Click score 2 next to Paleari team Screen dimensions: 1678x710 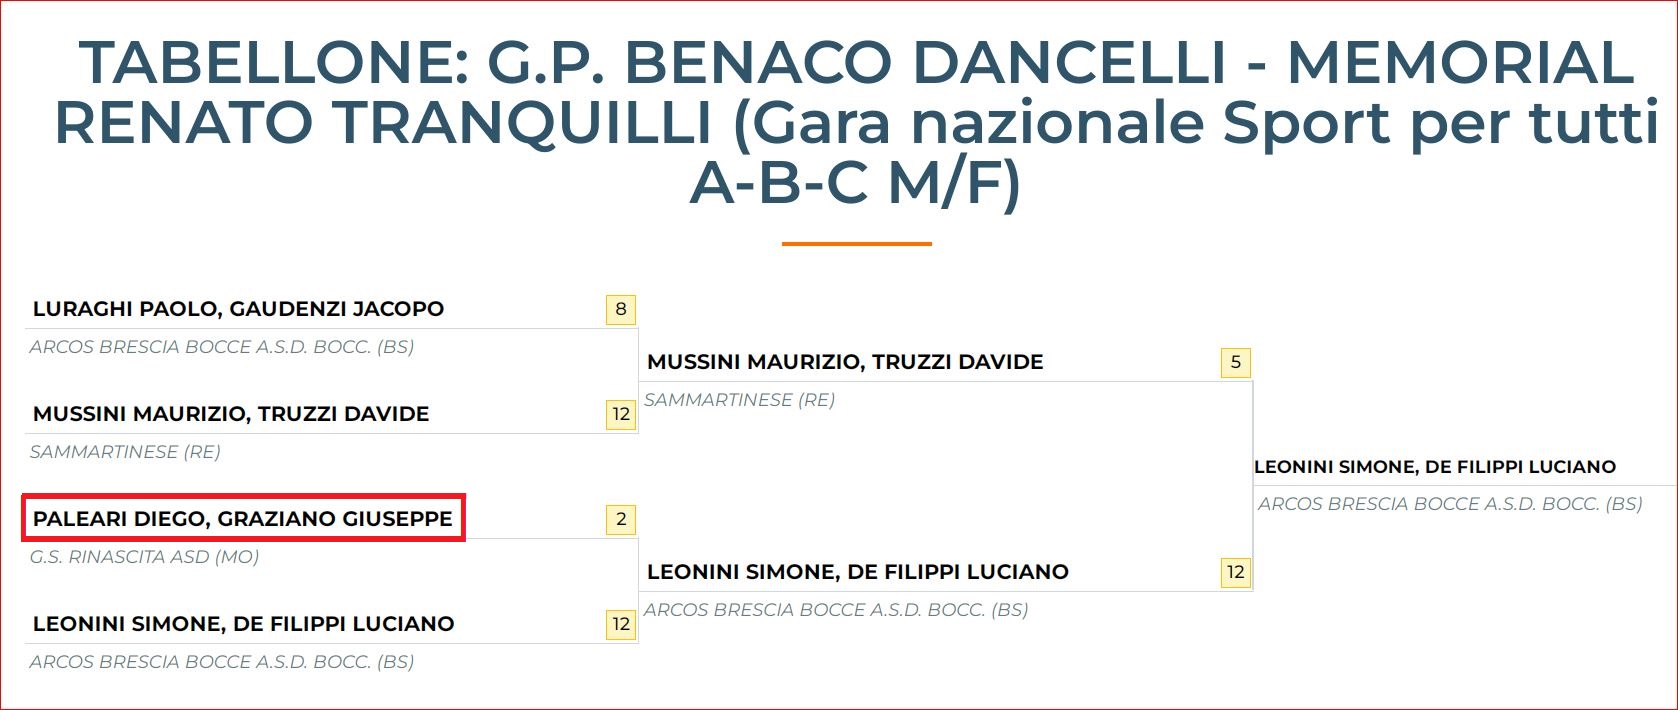[x=621, y=519]
